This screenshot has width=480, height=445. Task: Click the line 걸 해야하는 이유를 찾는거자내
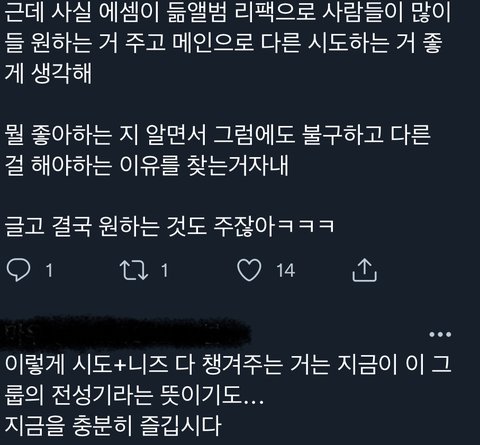[147, 165]
